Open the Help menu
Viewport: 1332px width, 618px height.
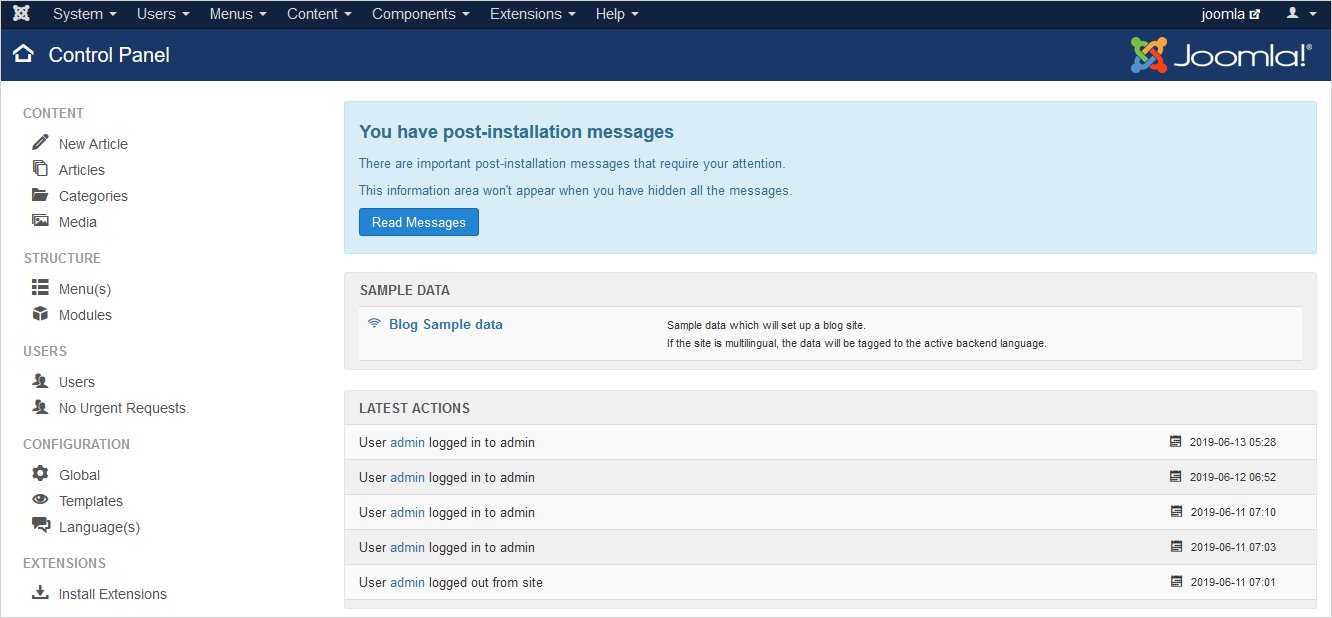616,14
